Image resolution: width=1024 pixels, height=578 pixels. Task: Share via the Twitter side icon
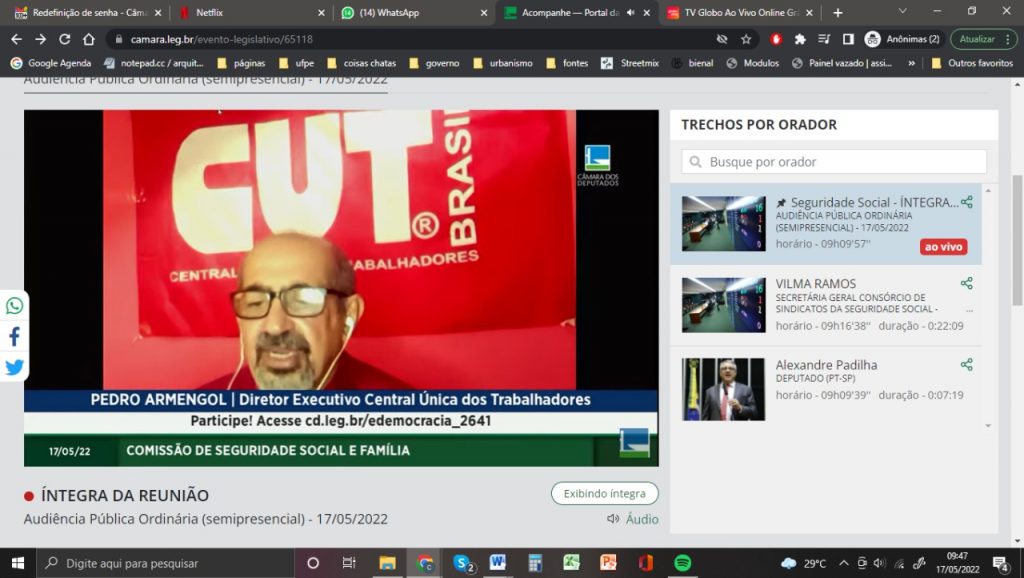14,367
